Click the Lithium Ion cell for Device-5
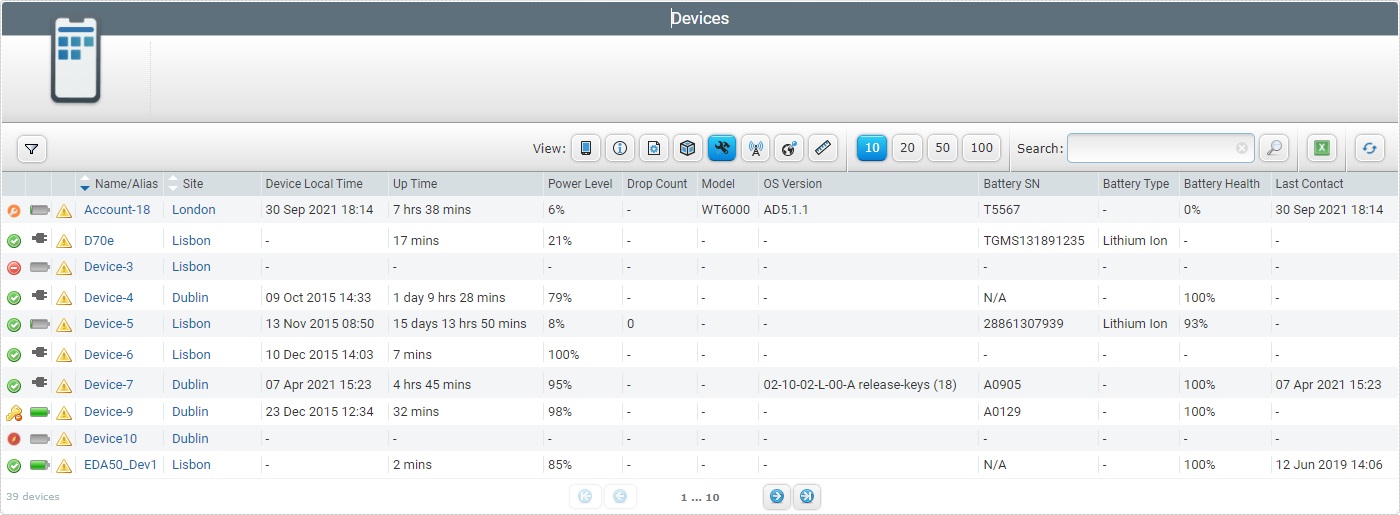Image resolution: width=1400 pixels, height=515 pixels. (x=1135, y=324)
